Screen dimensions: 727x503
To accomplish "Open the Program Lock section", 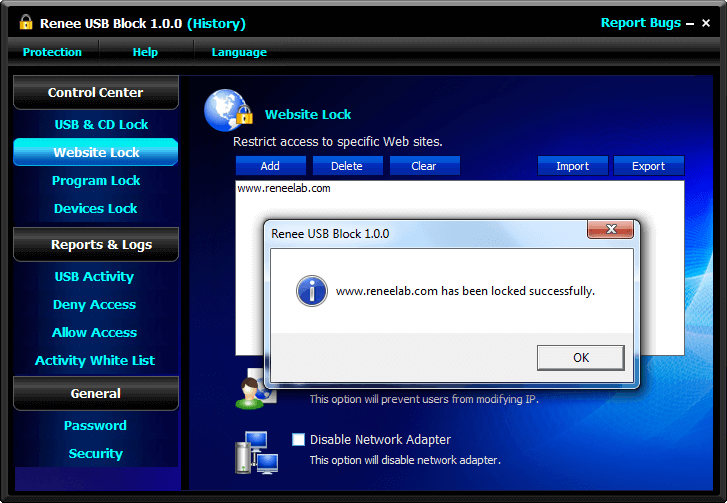I will [96, 181].
